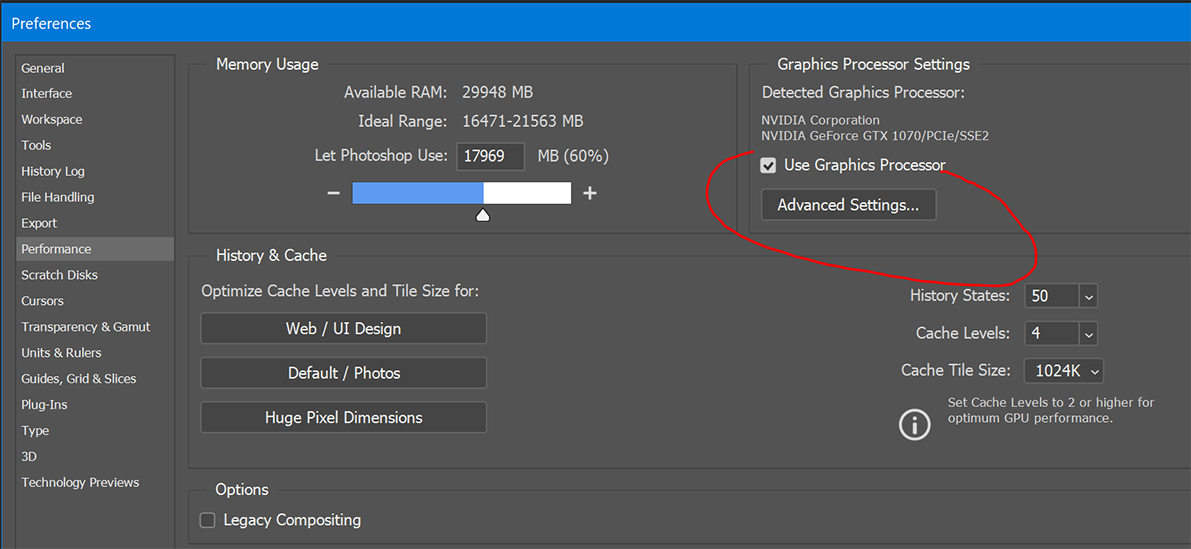Viewport: 1191px width, 549px height.
Task: Open Technology Previews section
Action: 80,482
